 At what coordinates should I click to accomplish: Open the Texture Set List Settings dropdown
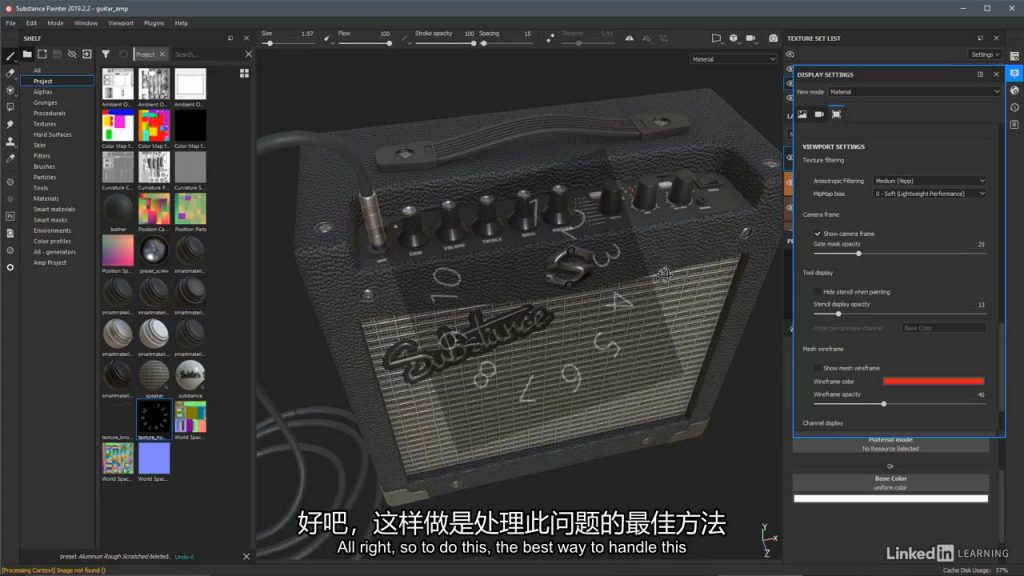coord(985,55)
